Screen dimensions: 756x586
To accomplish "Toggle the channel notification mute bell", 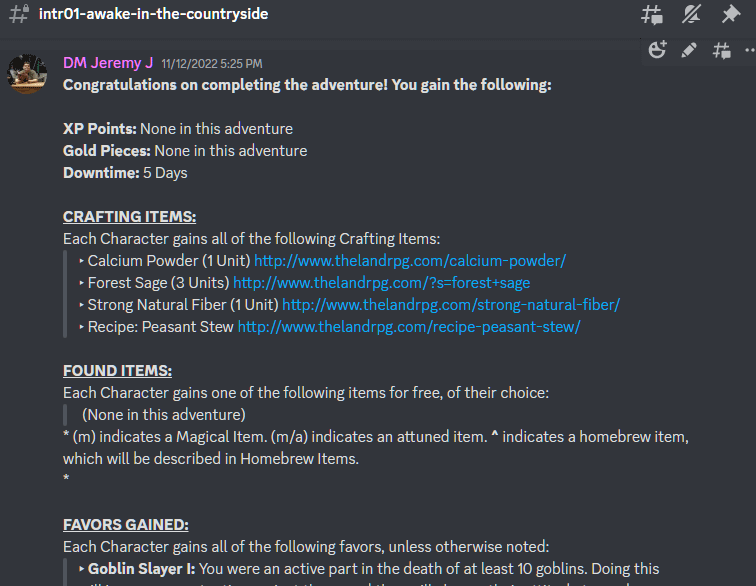I will (691, 15).
